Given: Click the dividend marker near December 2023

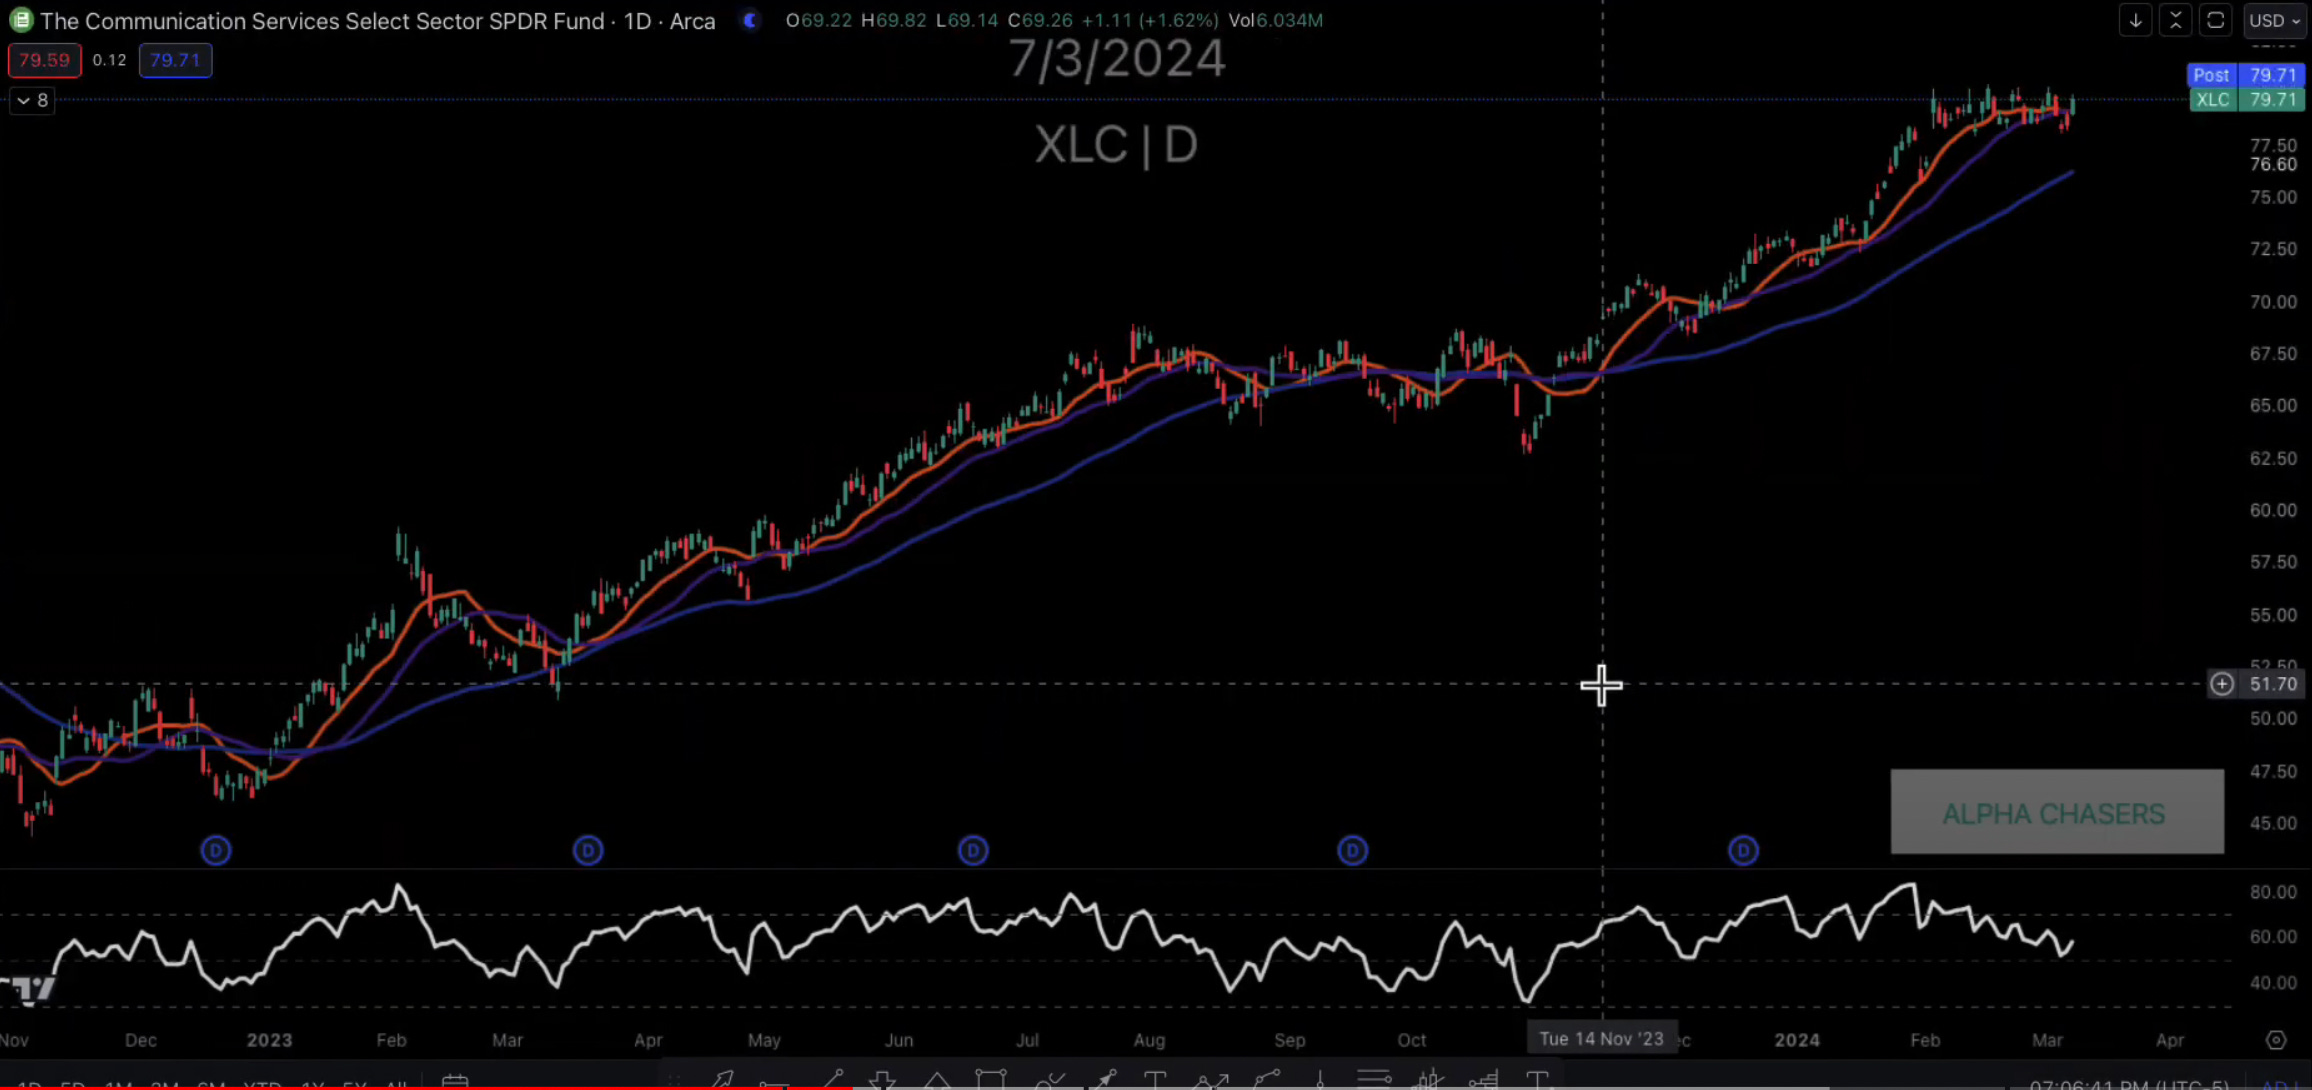Looking at the screenshot, I should tap(1743, 850).
